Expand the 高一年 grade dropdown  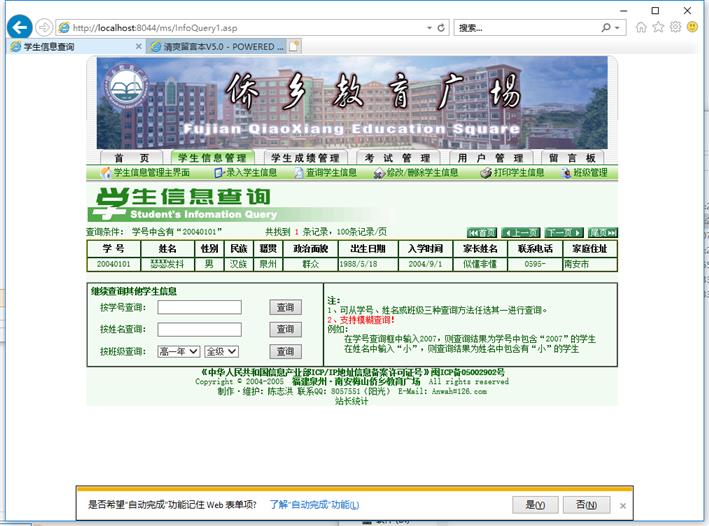pyautogui.click(x=178, y=351)
